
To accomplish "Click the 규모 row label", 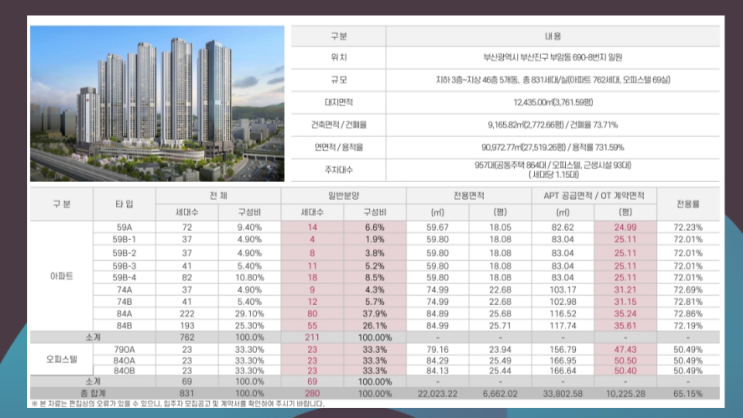I will pyautogui.click(x=339, y=80).
